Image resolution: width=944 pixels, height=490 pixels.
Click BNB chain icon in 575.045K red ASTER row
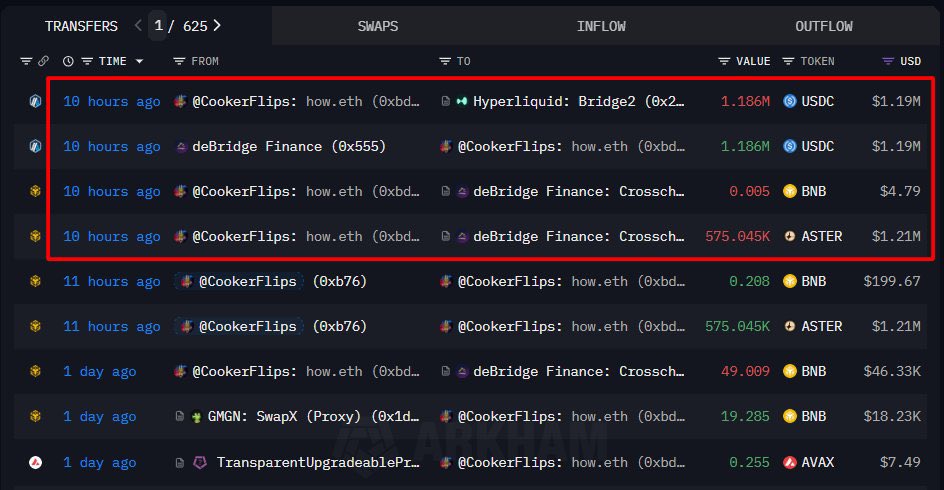(x=36, y=237)
